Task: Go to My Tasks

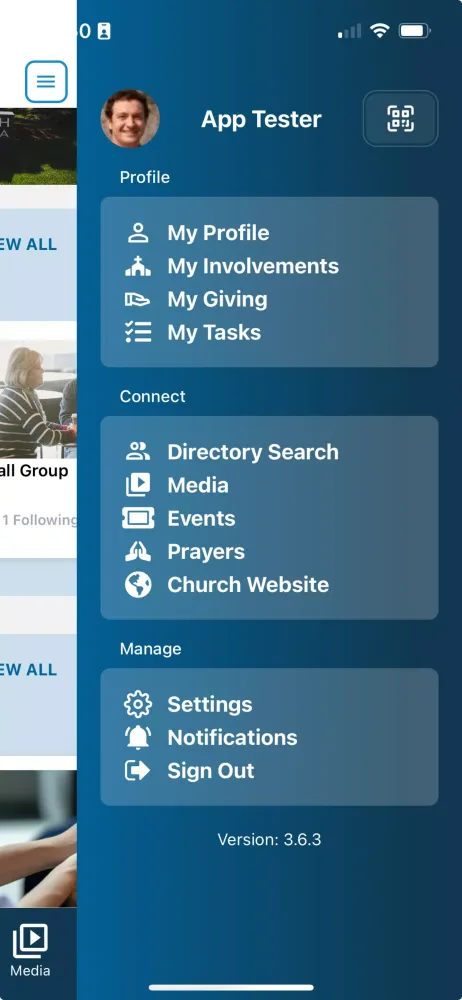Action: point(214,332)
